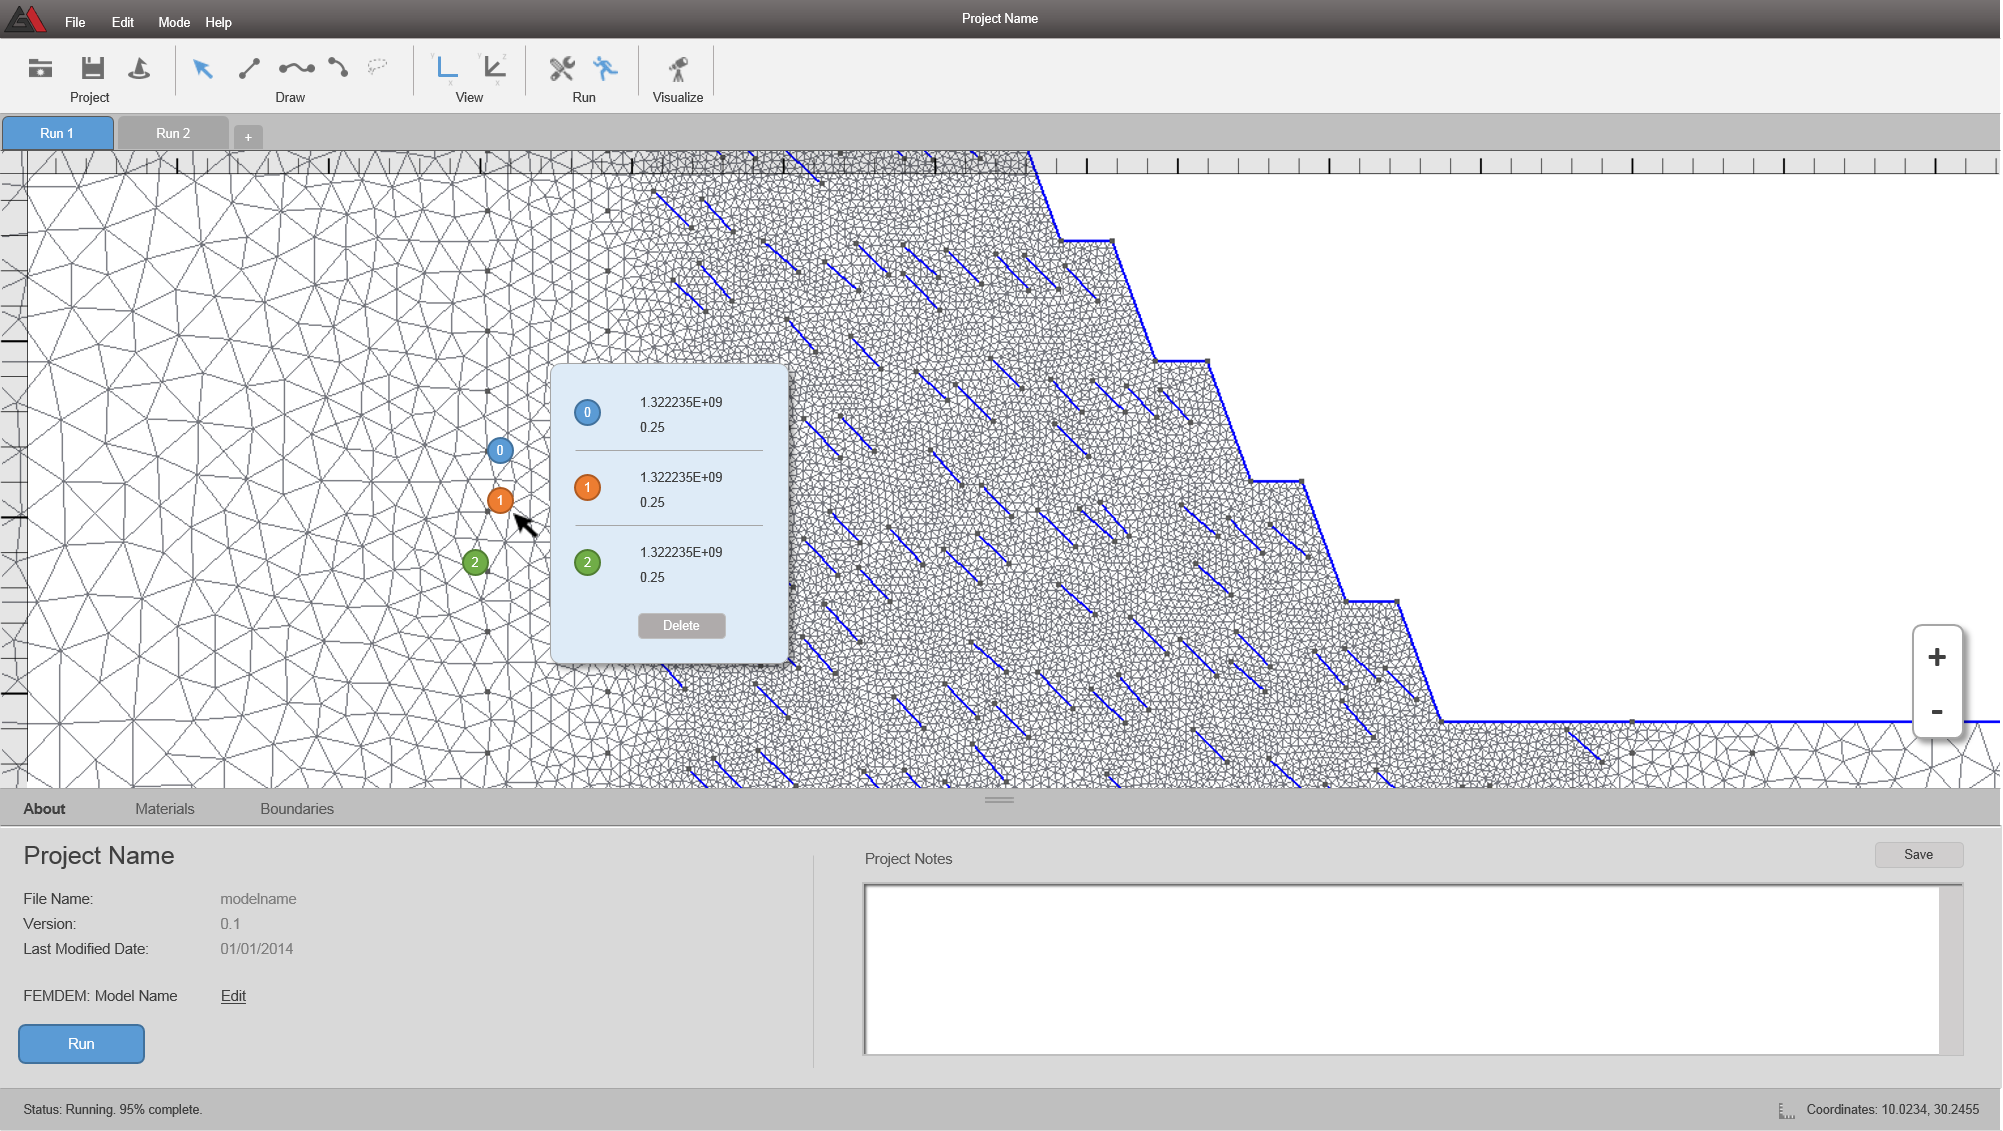Click the status running 95% text
2003x1131 pixels.
112,1110
